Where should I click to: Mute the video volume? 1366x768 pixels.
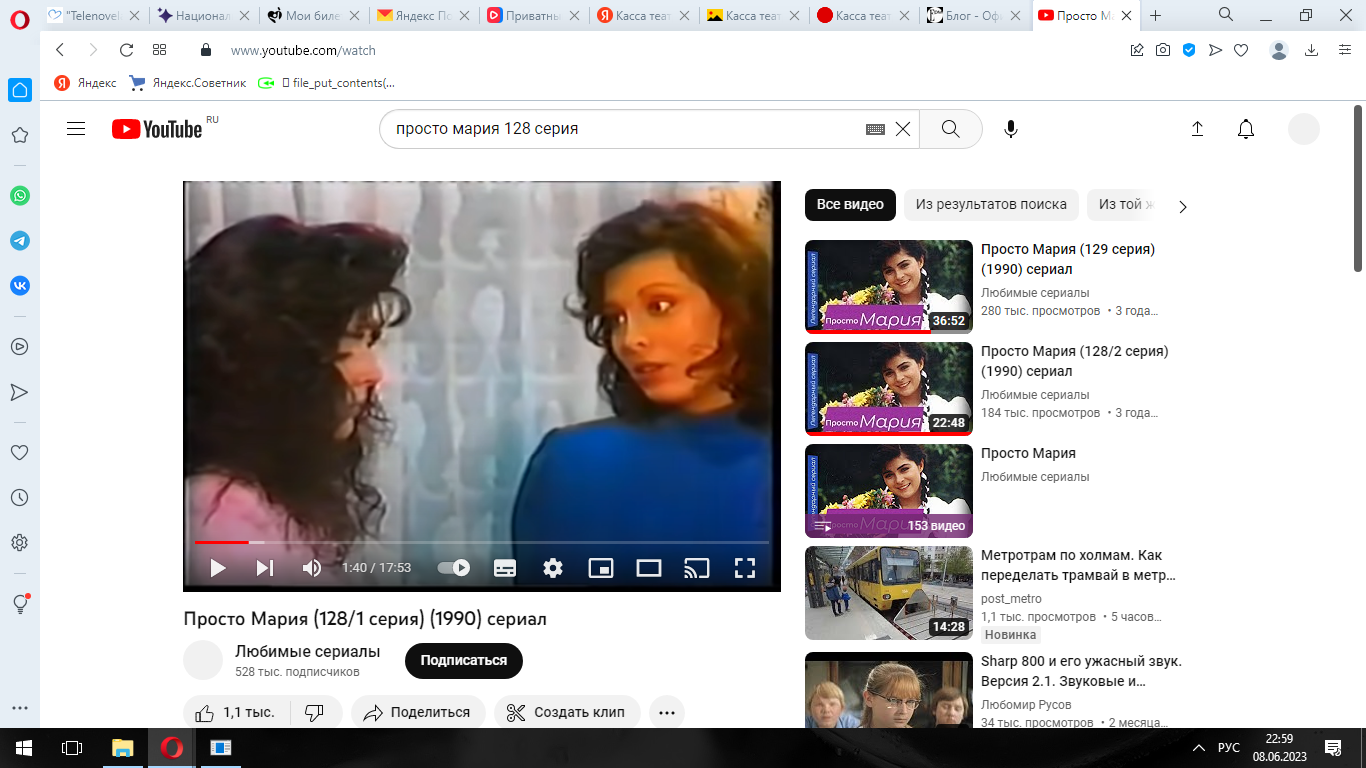click(x=312, y=568)
